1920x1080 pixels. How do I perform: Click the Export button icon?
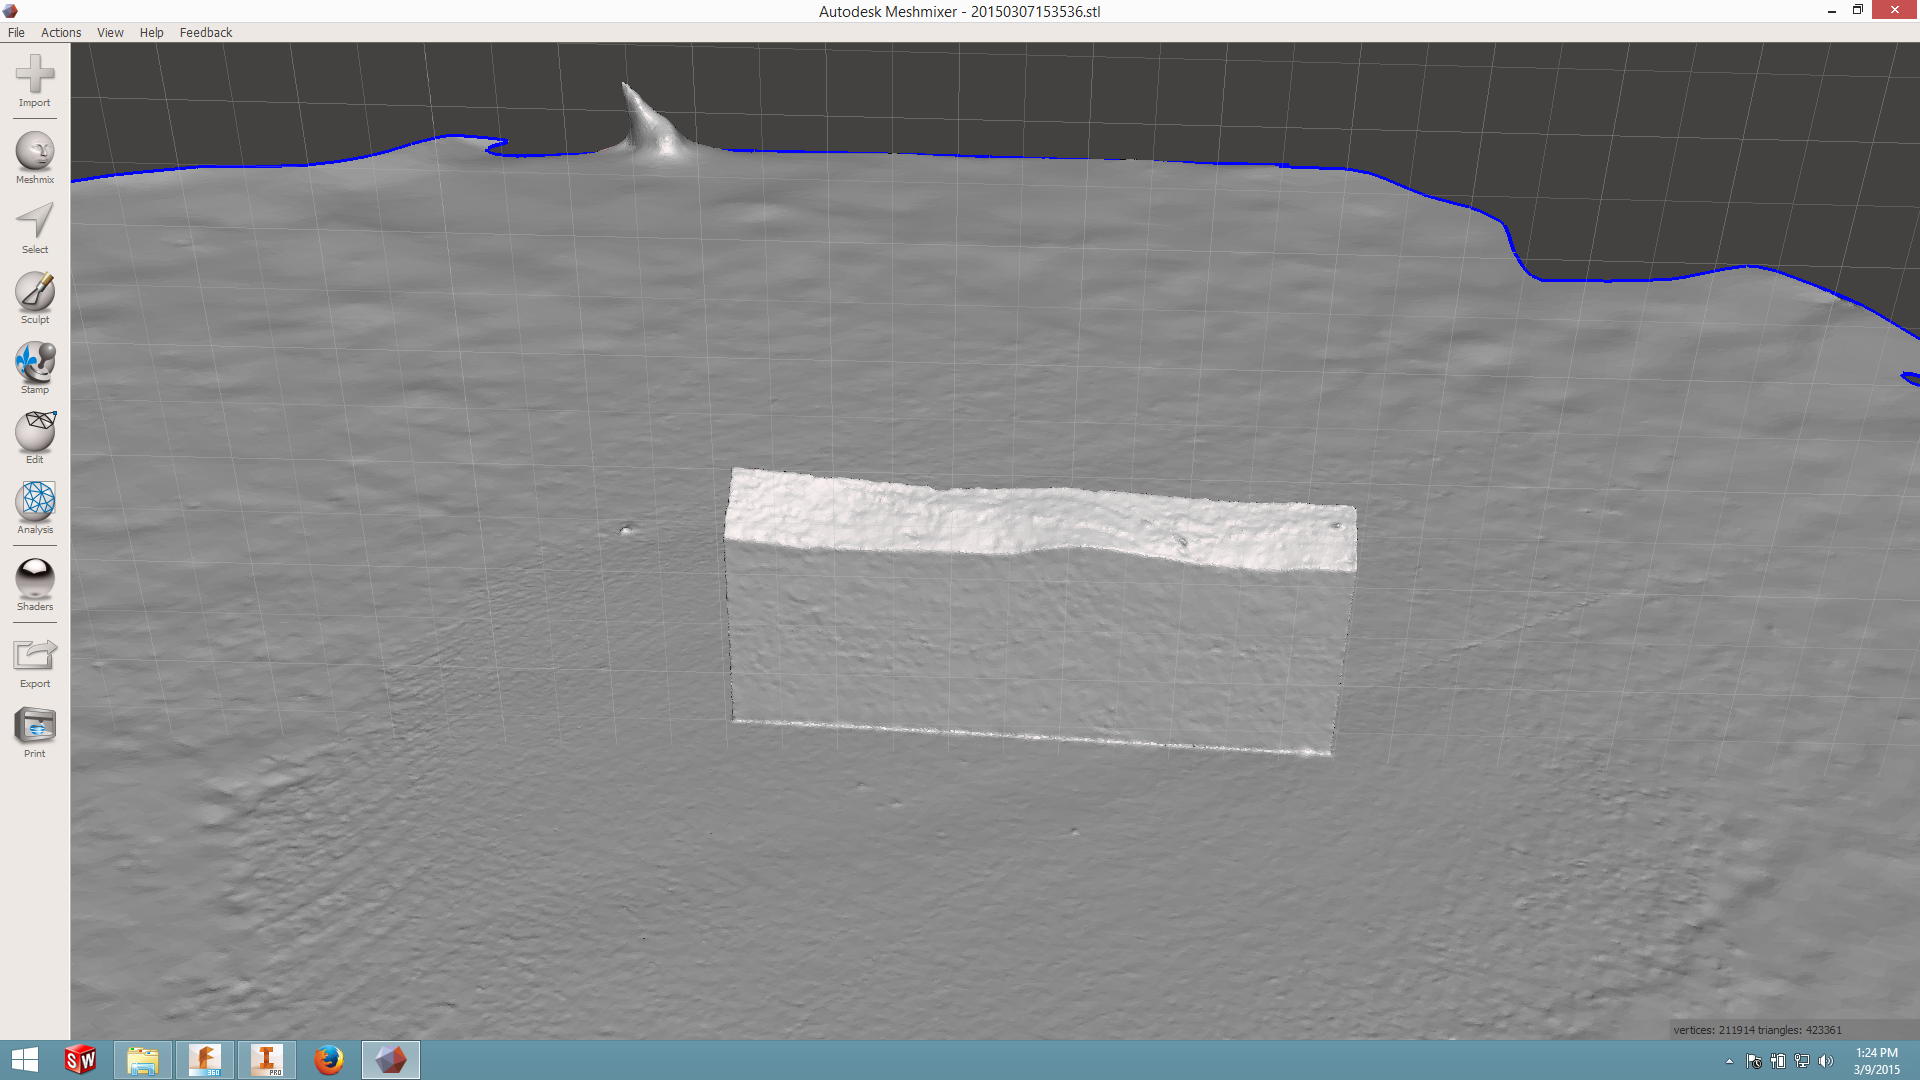pos(35,655)
